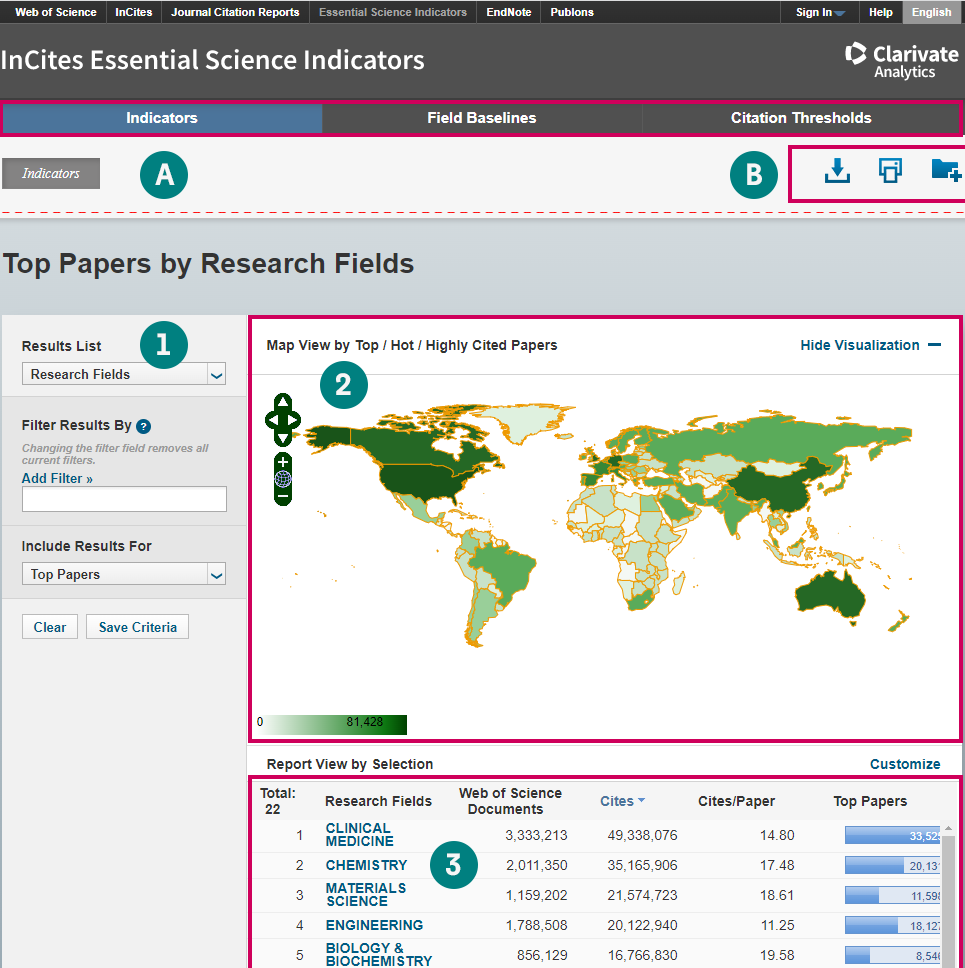Image resolution: width=965 pixels, height=968 pixels.
Task: Open Journal Citation Reports menu item
Action: click(x=235, y=12)
